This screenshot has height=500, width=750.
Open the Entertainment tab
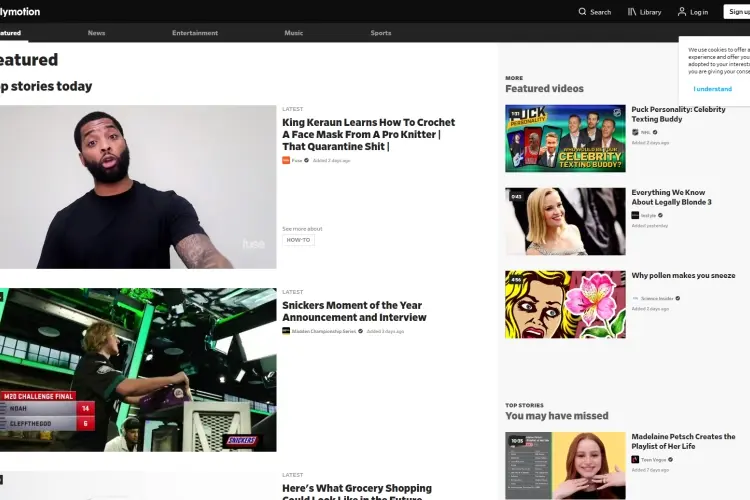click(195, 33)
